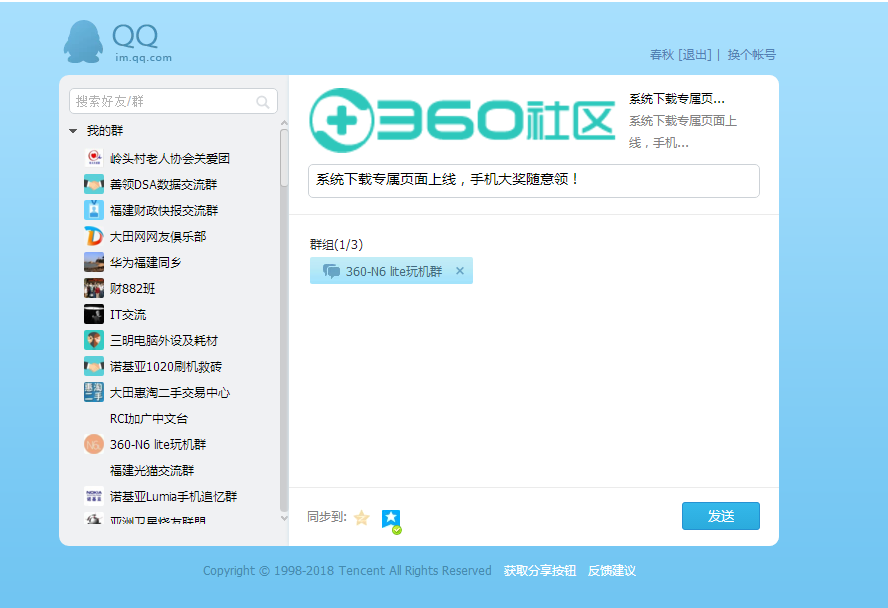Click the grey share summary text 系统下载专属页面上线，手机...
The image size is (888, 608).
pyautogui.click(x=683, y=132)
